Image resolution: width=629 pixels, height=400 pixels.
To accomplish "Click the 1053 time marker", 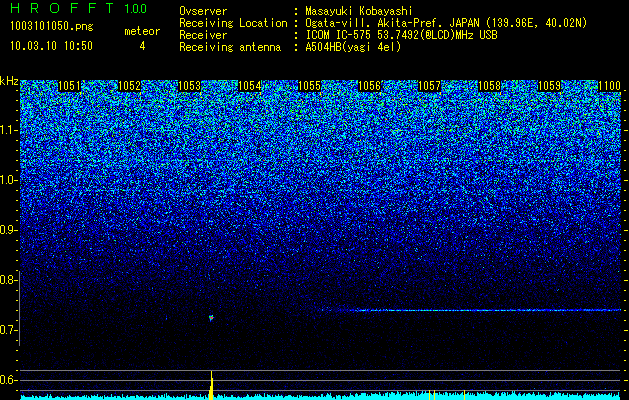I will click(x=189, y=86).
